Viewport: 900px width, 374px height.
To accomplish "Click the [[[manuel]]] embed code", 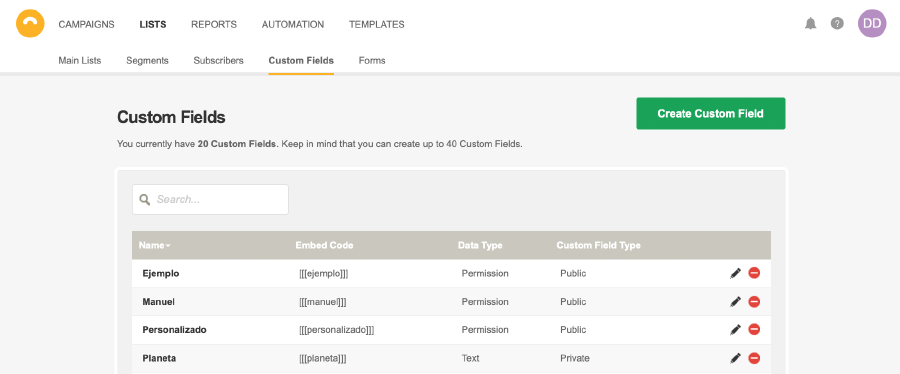I will 323,301.
